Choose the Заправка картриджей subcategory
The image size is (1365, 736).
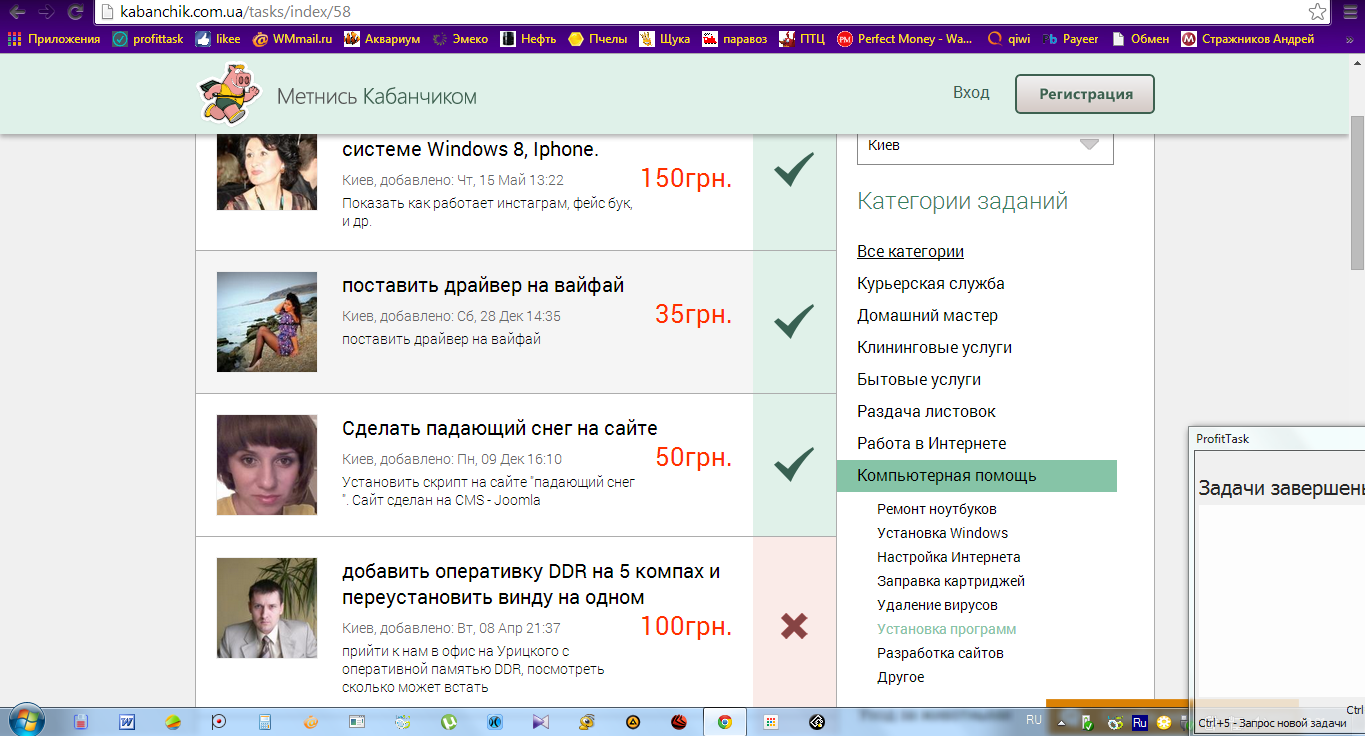[951, 581]
